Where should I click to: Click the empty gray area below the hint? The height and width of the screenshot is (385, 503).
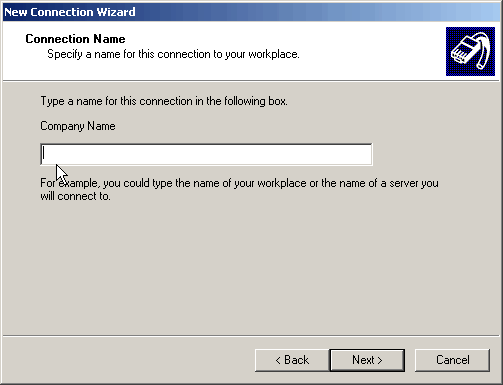(251, 267)
